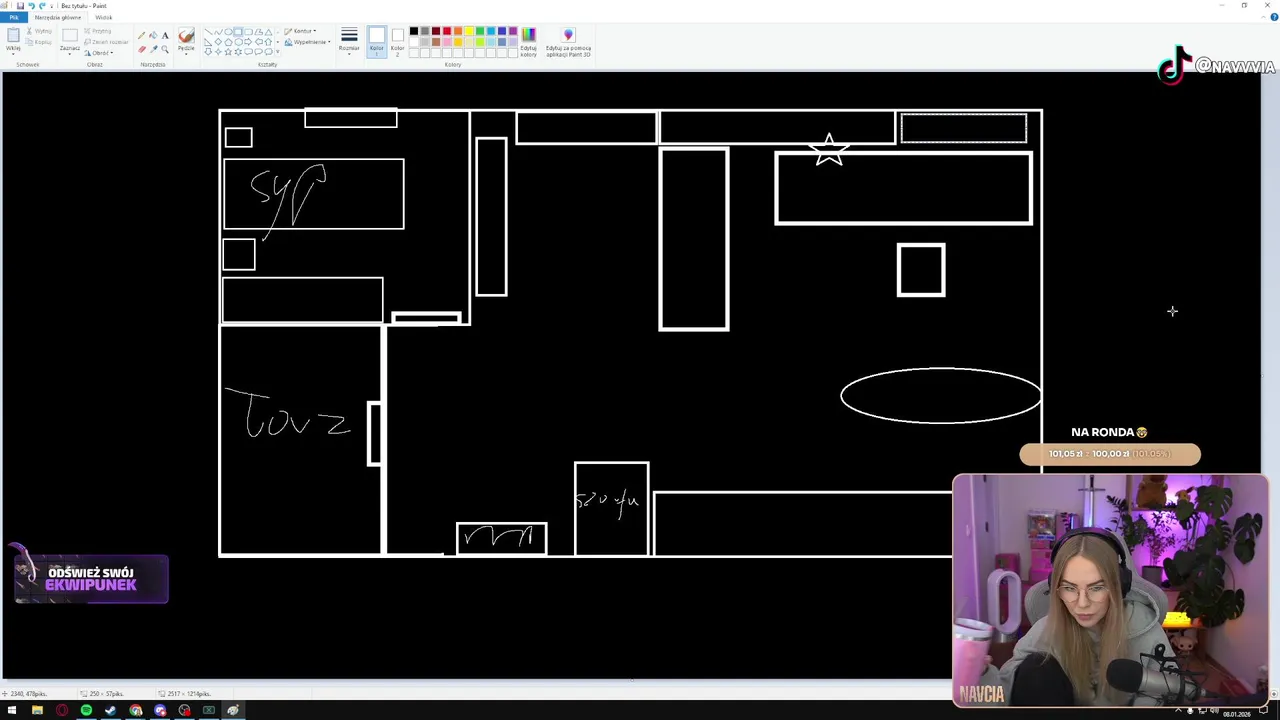This screenshot has height=720, width=1280.
Task: Select the Eraser tool
Action: pyautogui.click(x=141, y=49)
